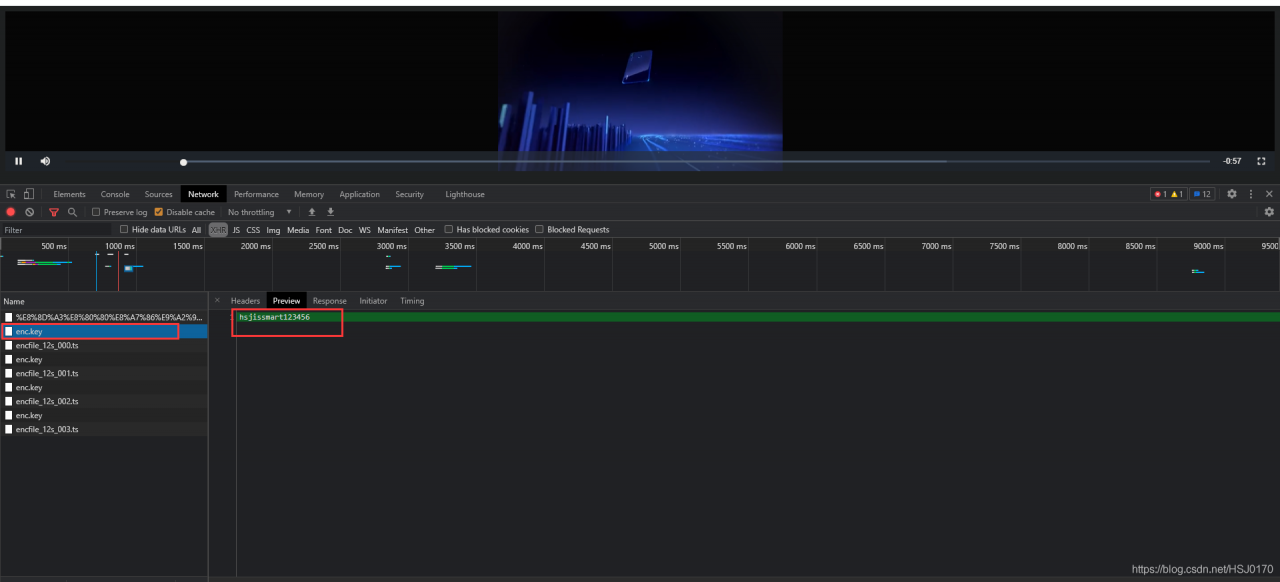Import a HAR file

[x=312, y=212]
